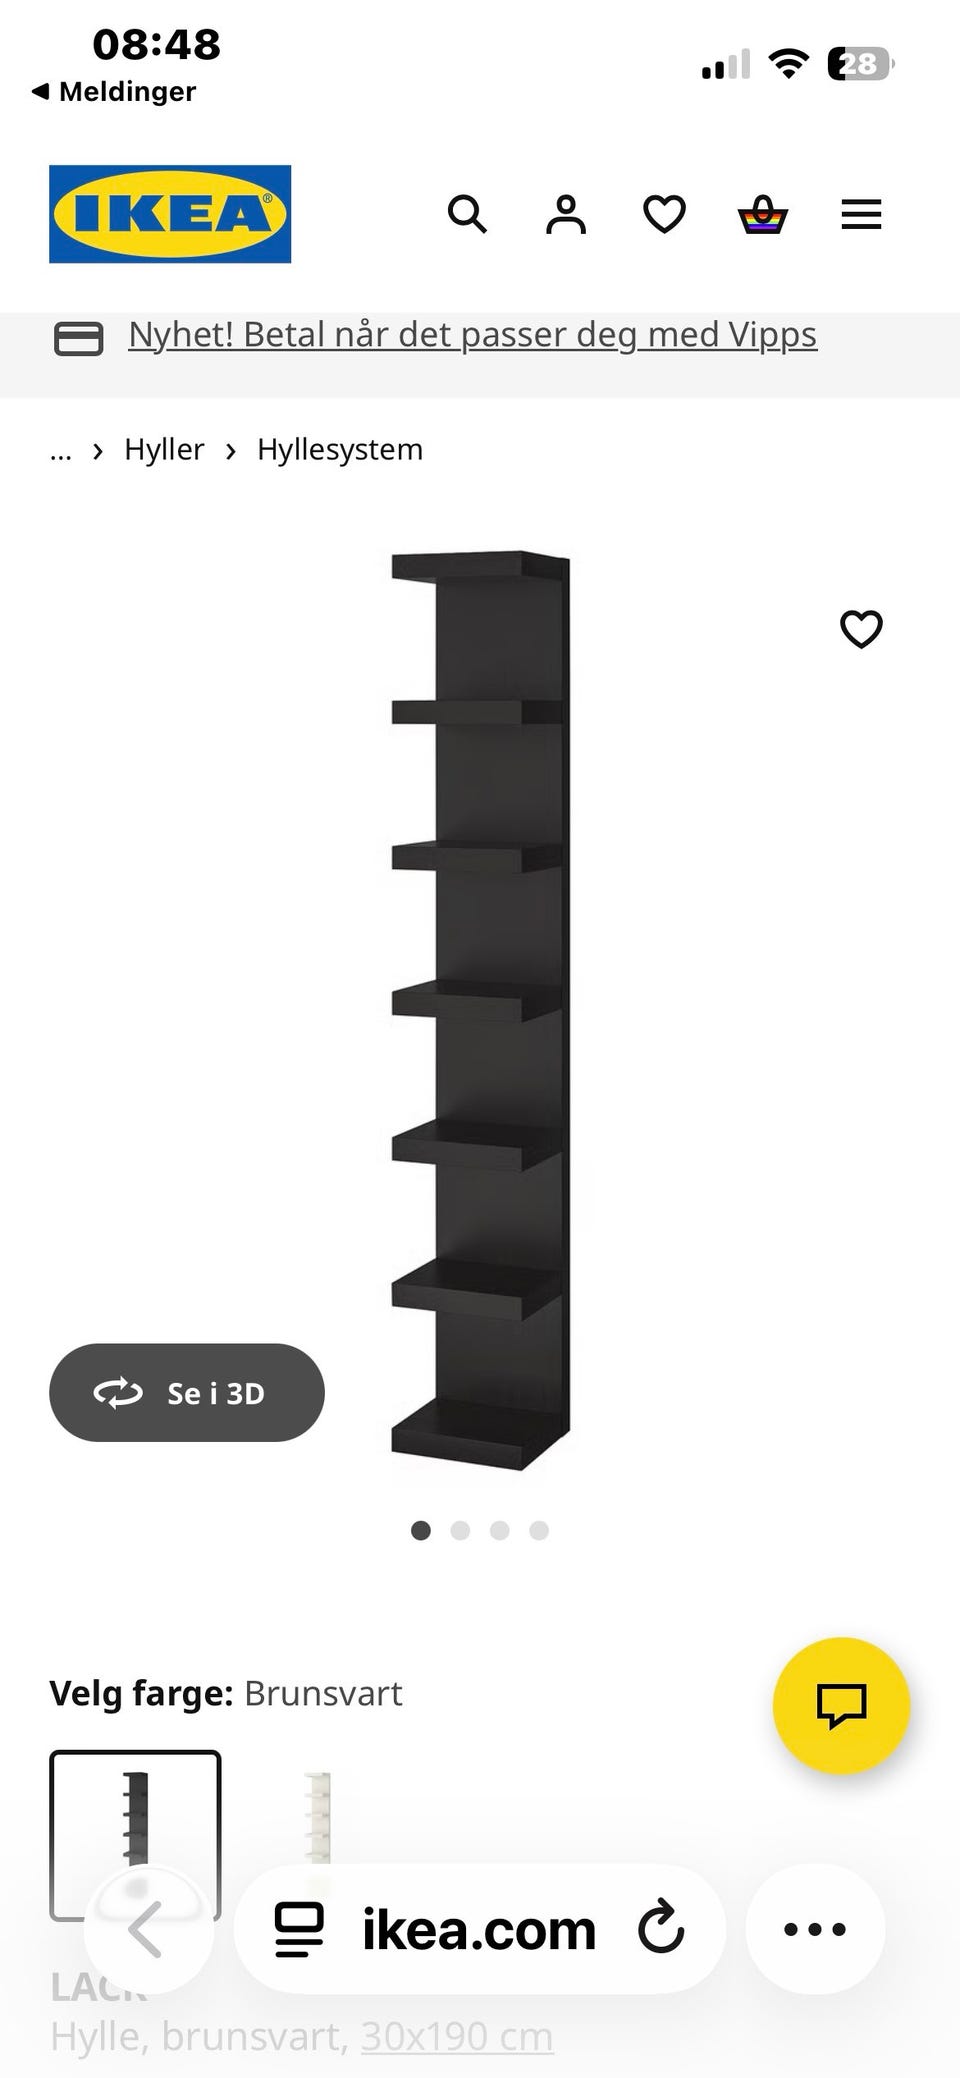960x2078 pixels.
Task: Open the user profile icon
Action: 565,214
